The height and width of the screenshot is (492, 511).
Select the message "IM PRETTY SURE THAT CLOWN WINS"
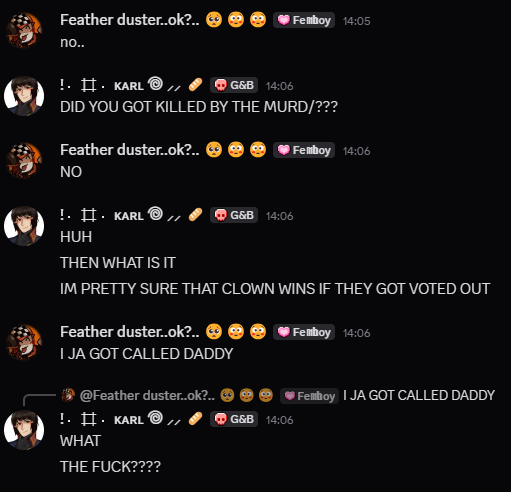coord(275,289)
